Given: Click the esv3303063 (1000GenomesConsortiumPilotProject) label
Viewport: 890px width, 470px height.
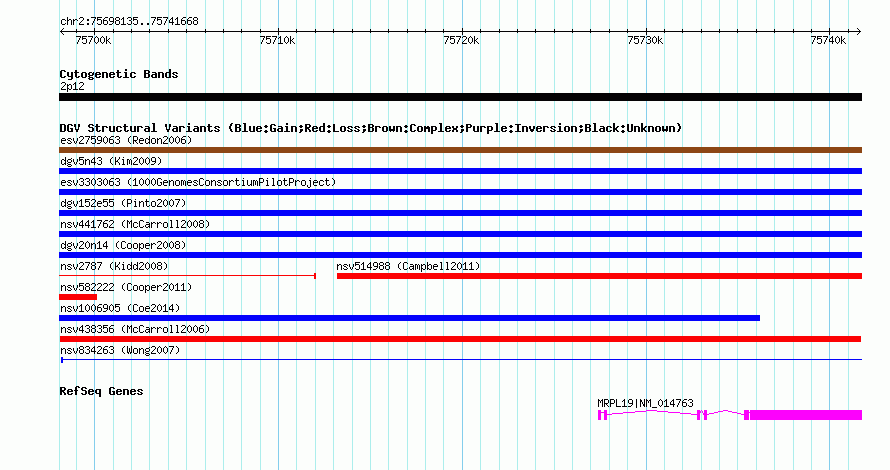Looking at the screenshot, I should click(x=198, y=182).
